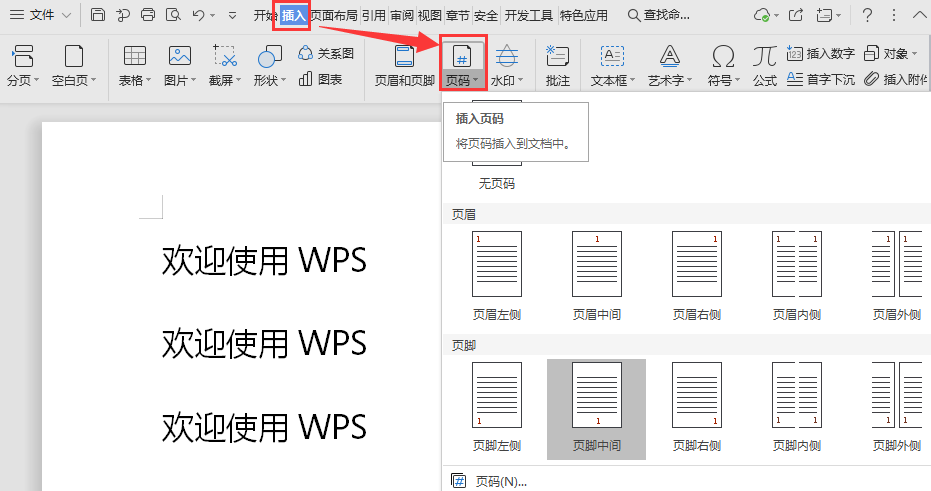Click the 插入数字 button
The height and width of the screenshot is (491, 931).
[821, 53]
